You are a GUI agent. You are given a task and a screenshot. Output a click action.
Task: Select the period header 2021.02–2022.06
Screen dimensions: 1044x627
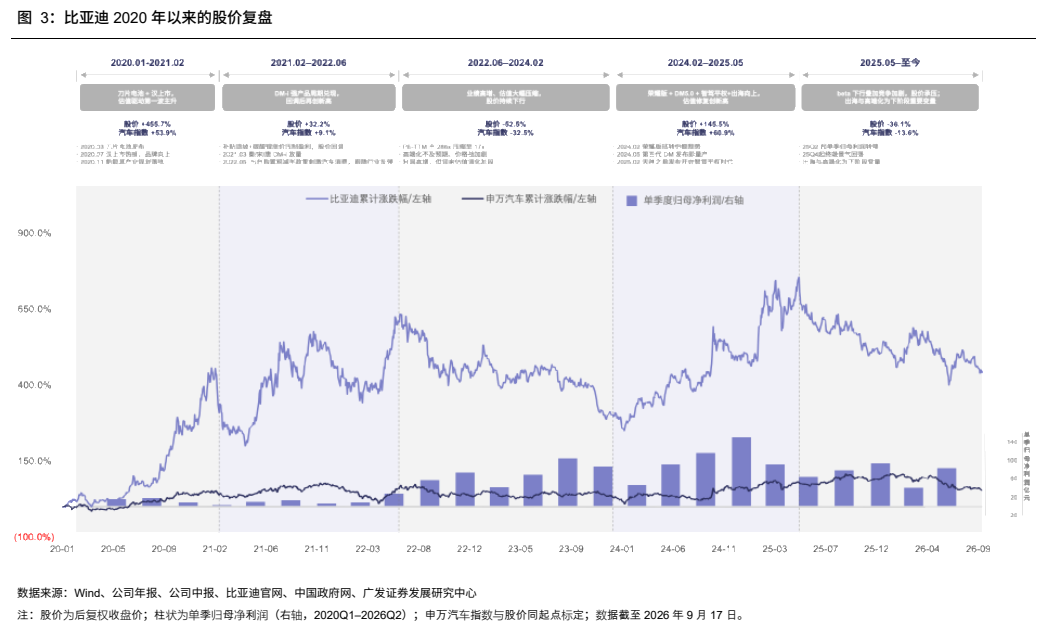point(308,63)
